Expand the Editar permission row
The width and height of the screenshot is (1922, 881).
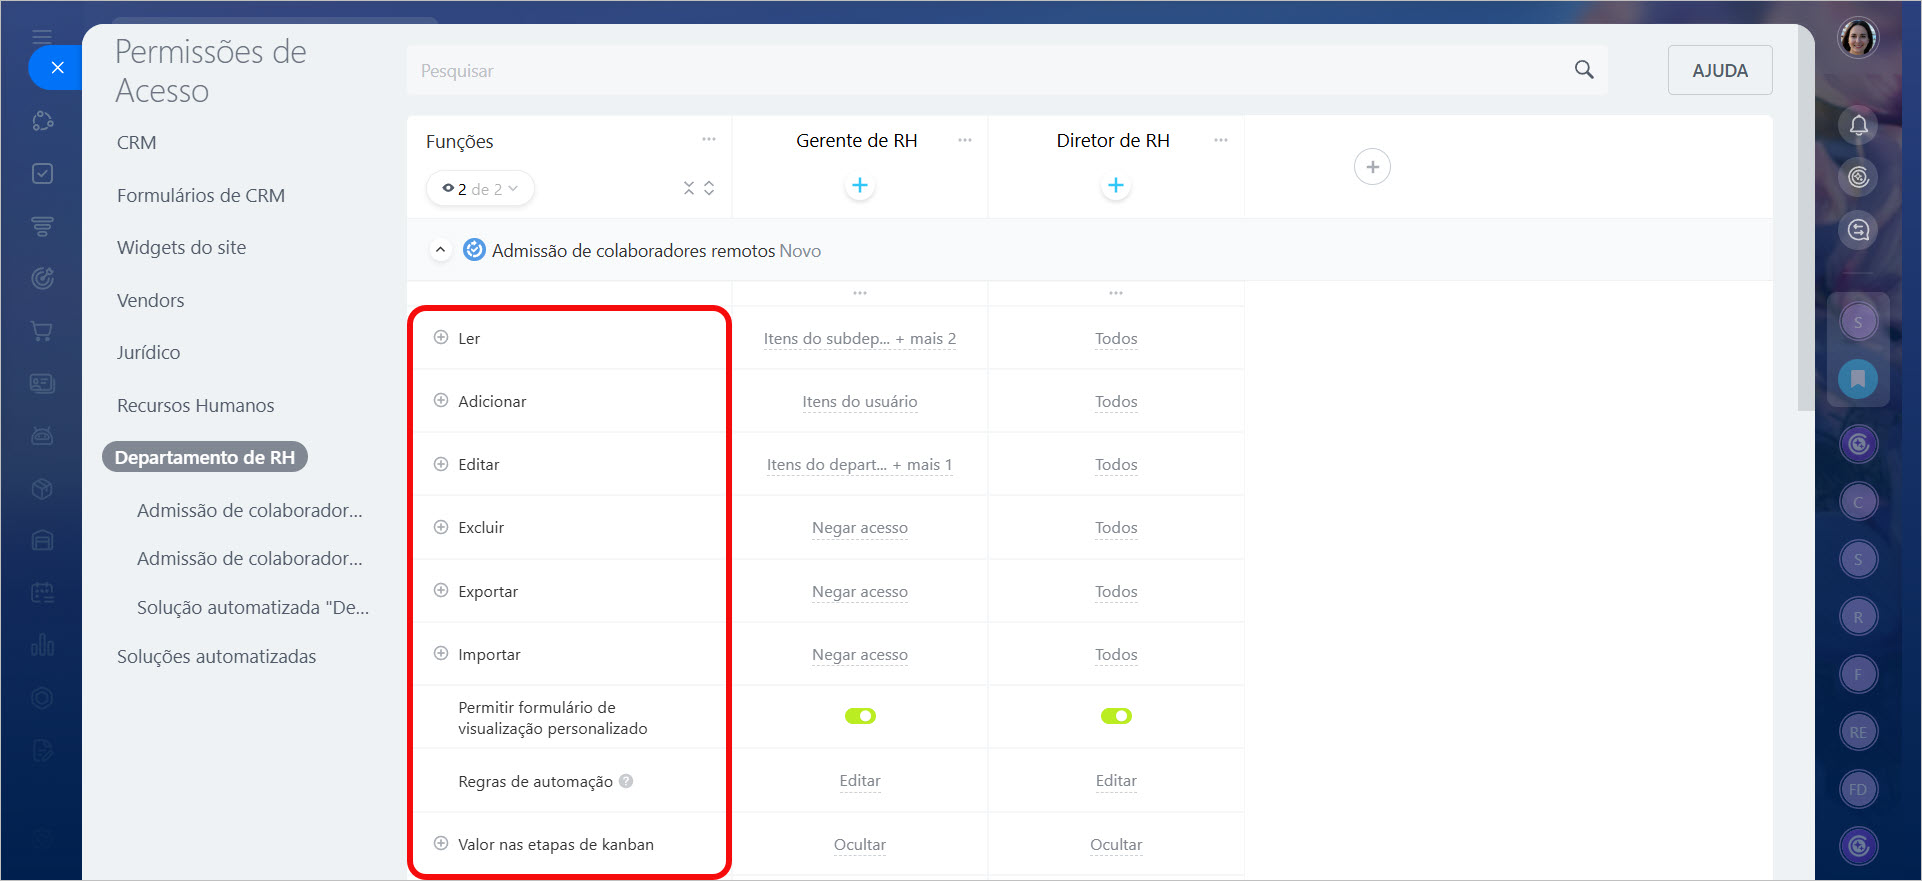[441, 464]
